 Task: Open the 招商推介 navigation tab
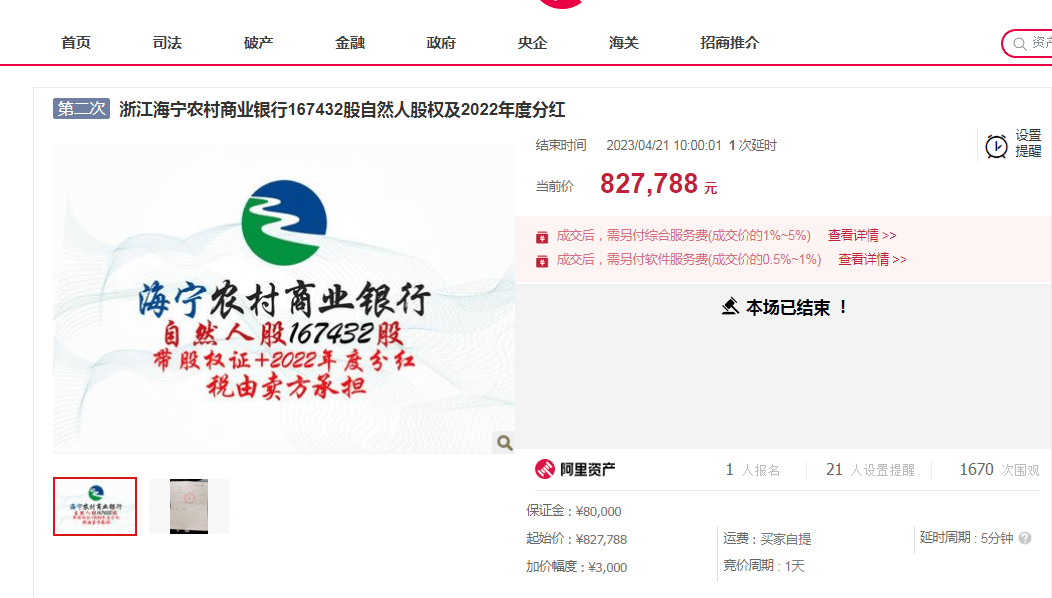point(729,43)
